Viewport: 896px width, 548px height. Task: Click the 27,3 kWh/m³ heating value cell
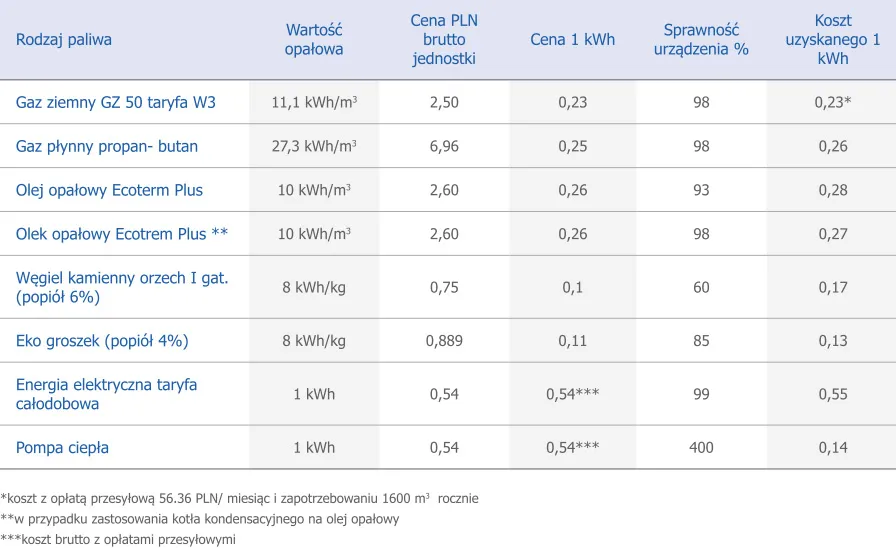click(314, 147)
